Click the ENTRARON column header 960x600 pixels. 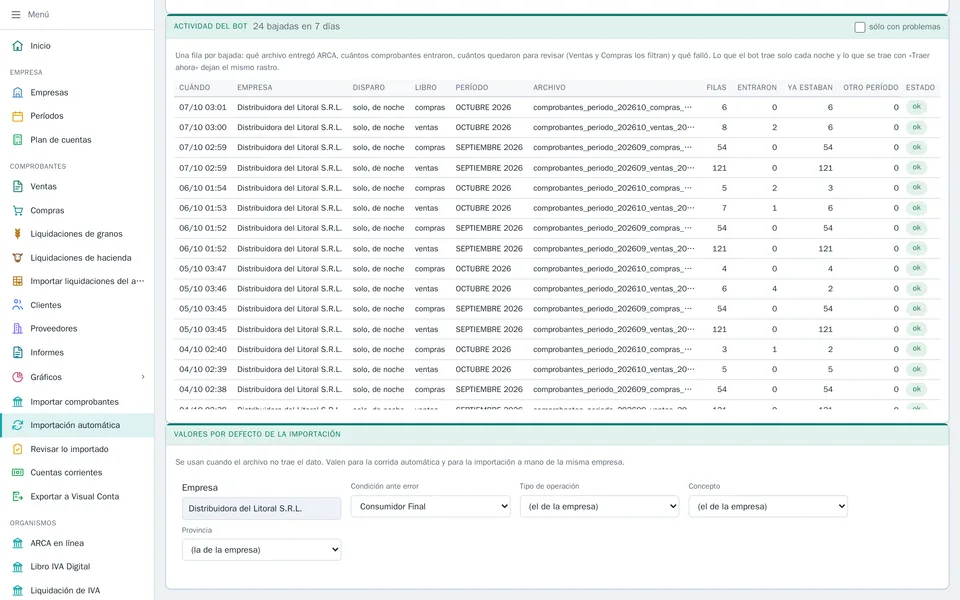(x=757, y=88)
